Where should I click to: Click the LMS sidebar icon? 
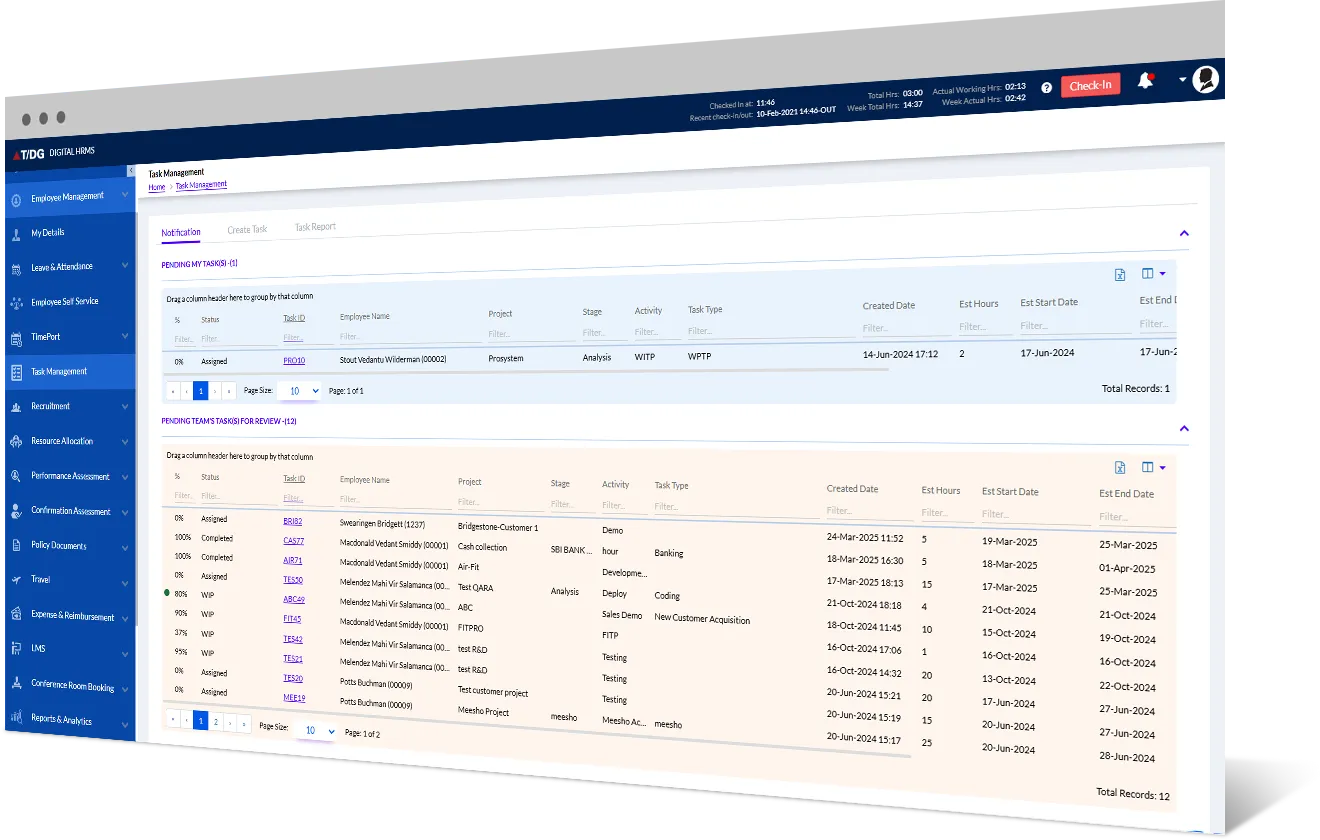coord(16,649)
